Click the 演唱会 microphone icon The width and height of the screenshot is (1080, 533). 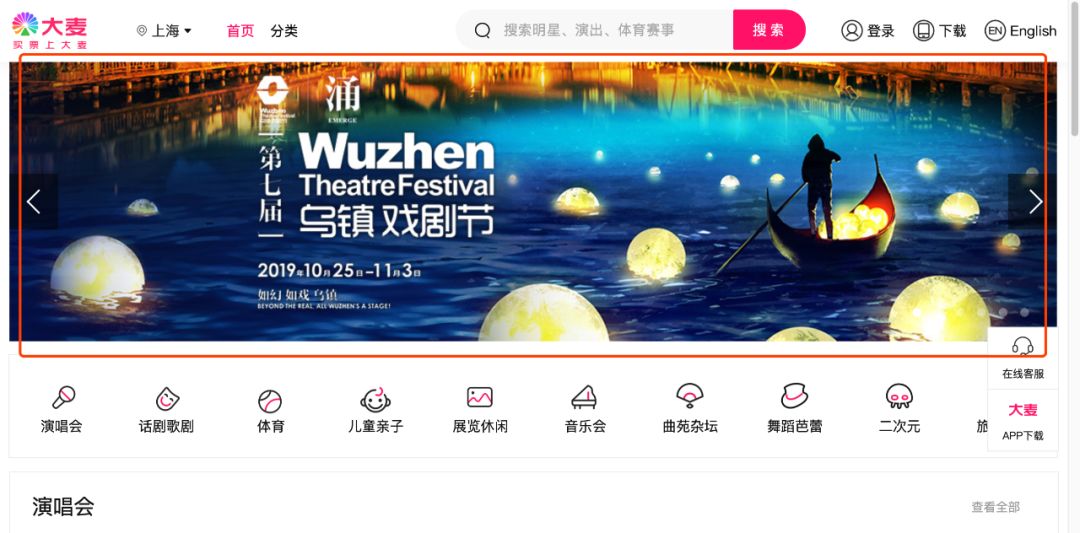(63, 397)
